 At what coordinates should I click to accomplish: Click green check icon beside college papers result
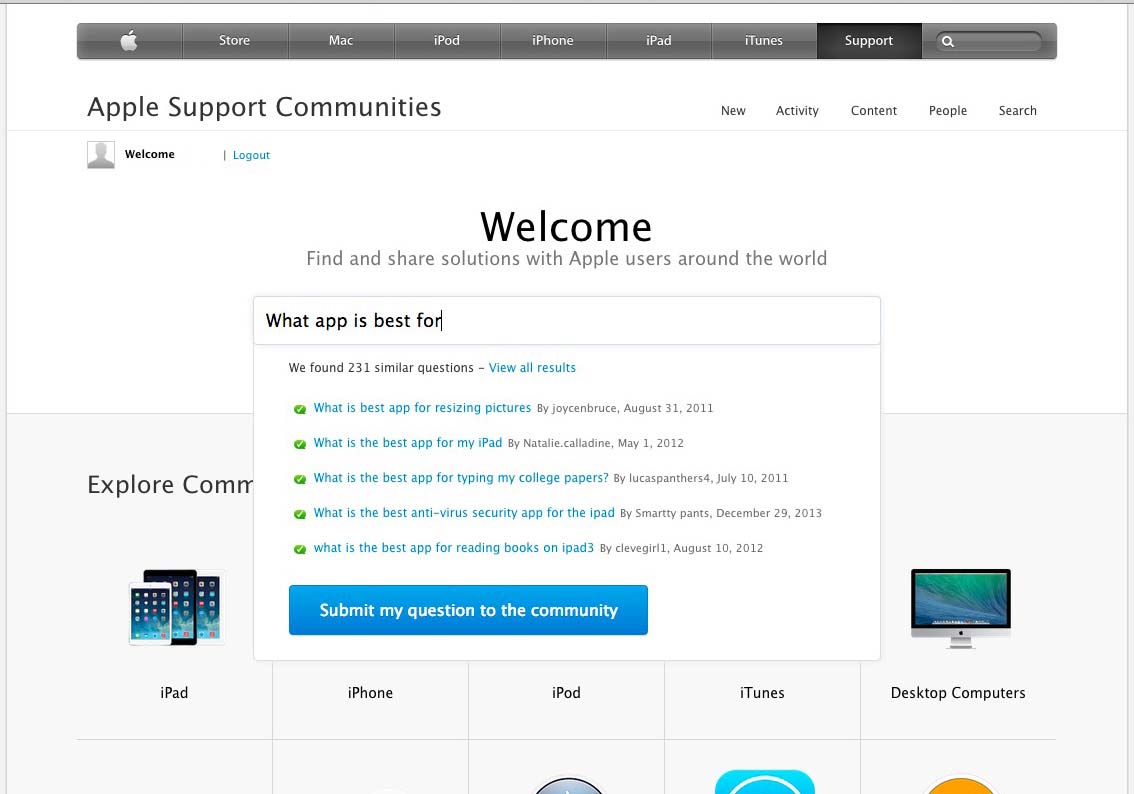pyautogui.click(x=299, y=479)
